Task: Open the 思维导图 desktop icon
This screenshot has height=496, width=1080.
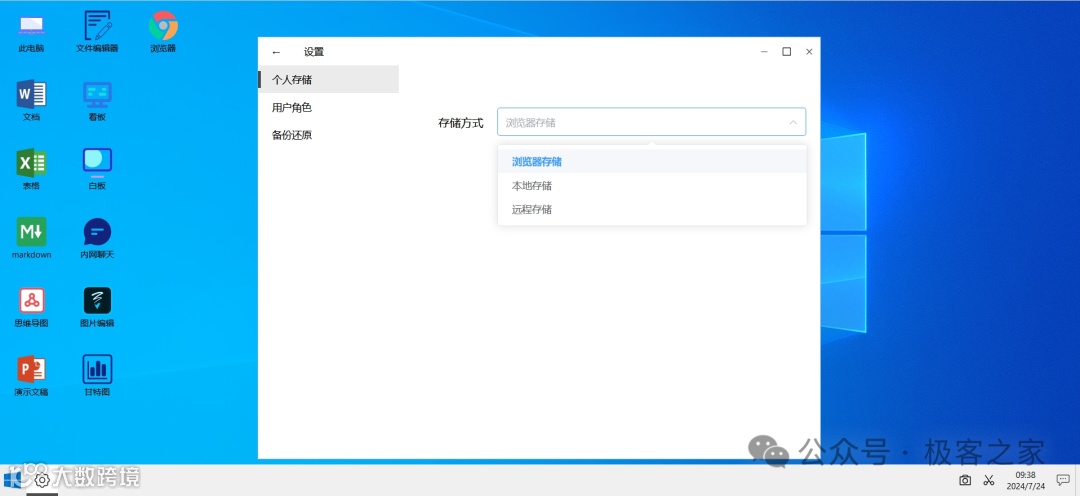Action: [31, 307]
